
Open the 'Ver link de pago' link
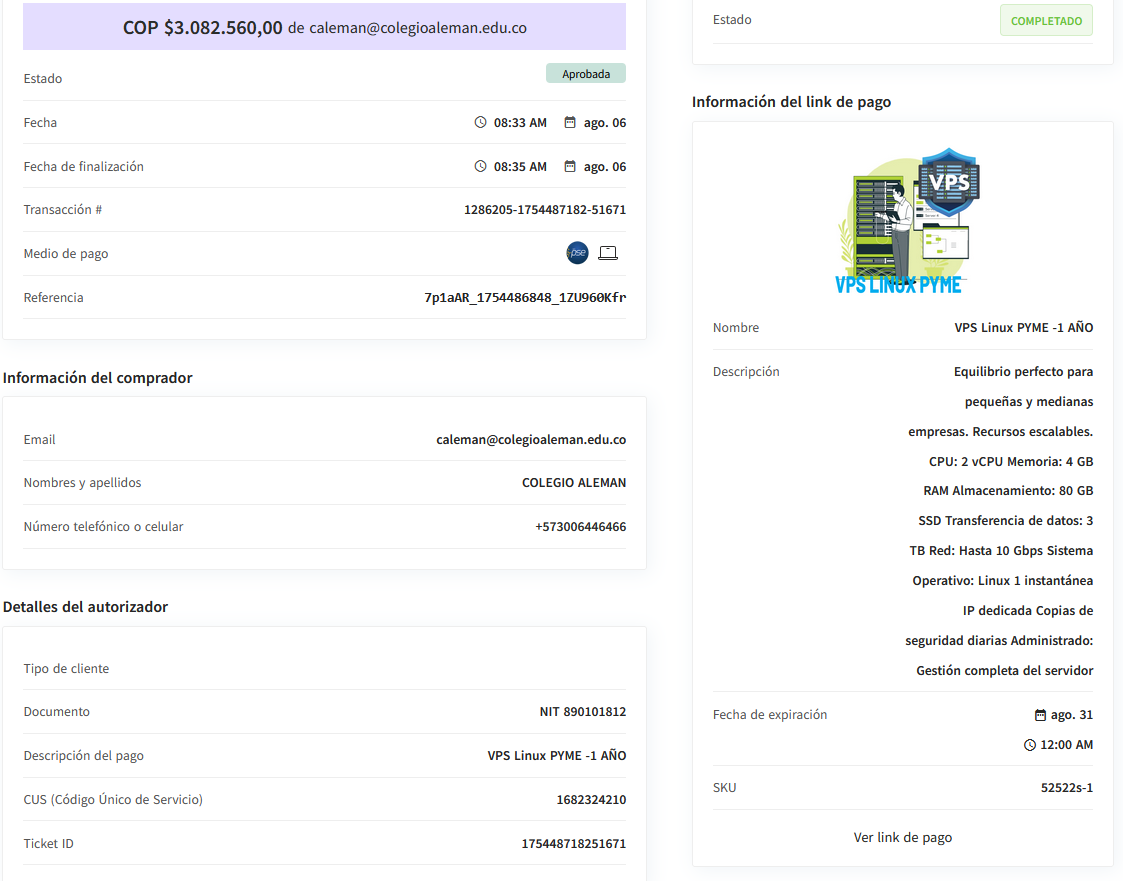902,838
